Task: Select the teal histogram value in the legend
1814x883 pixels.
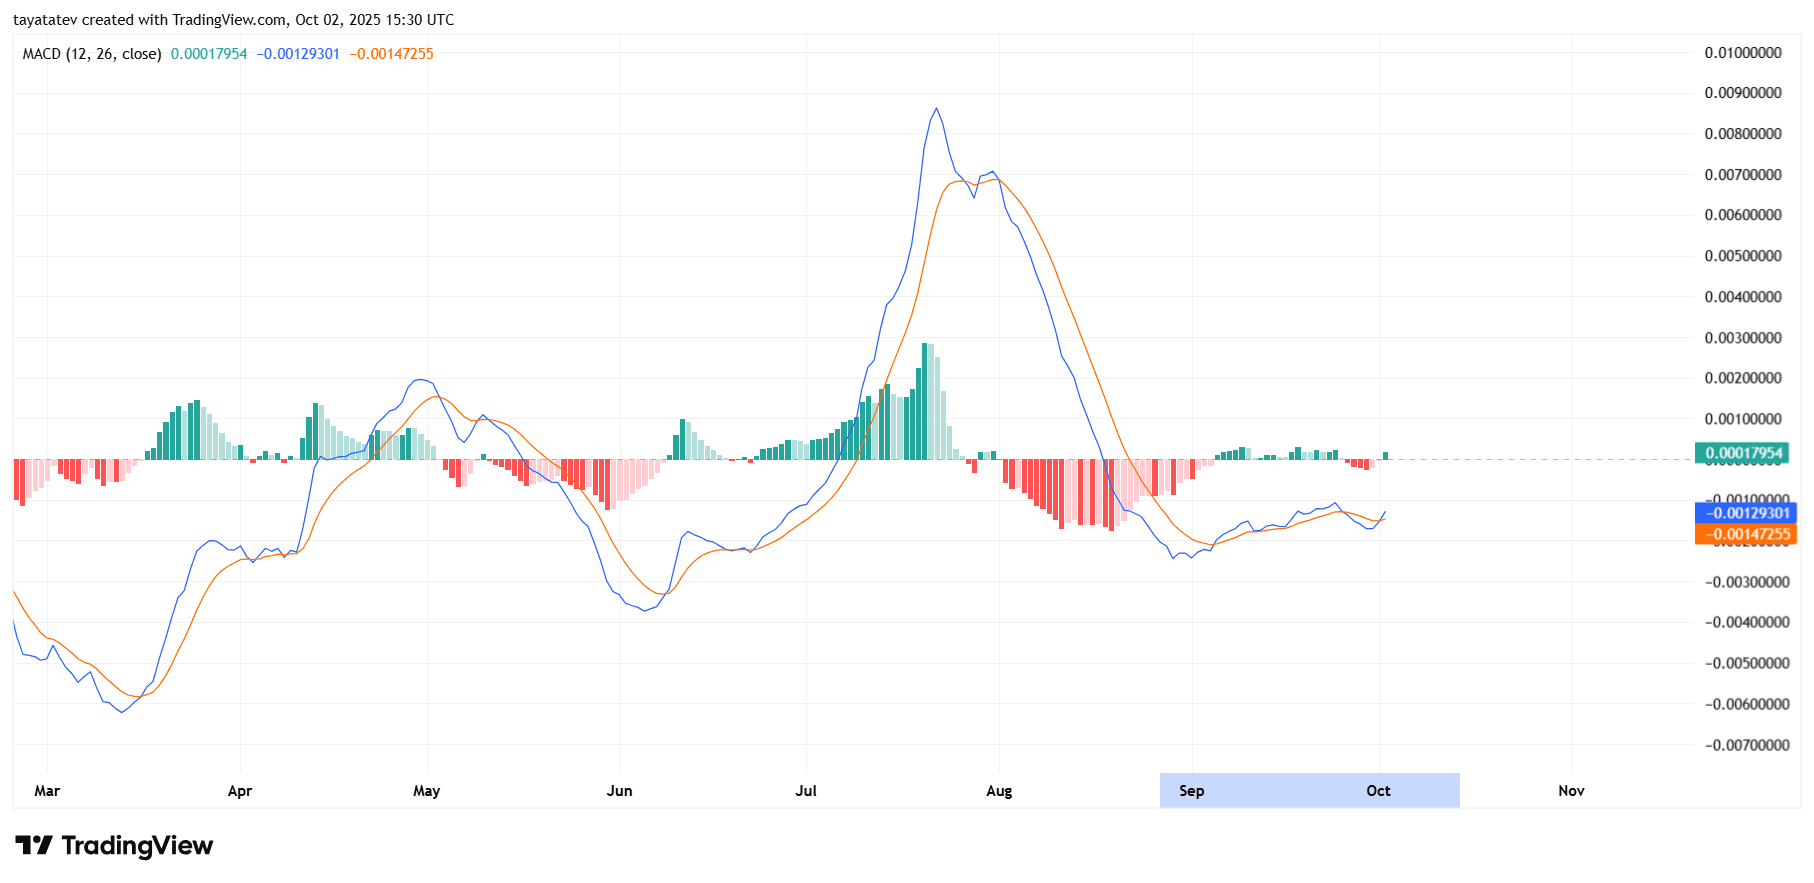Action: (209, 54)
